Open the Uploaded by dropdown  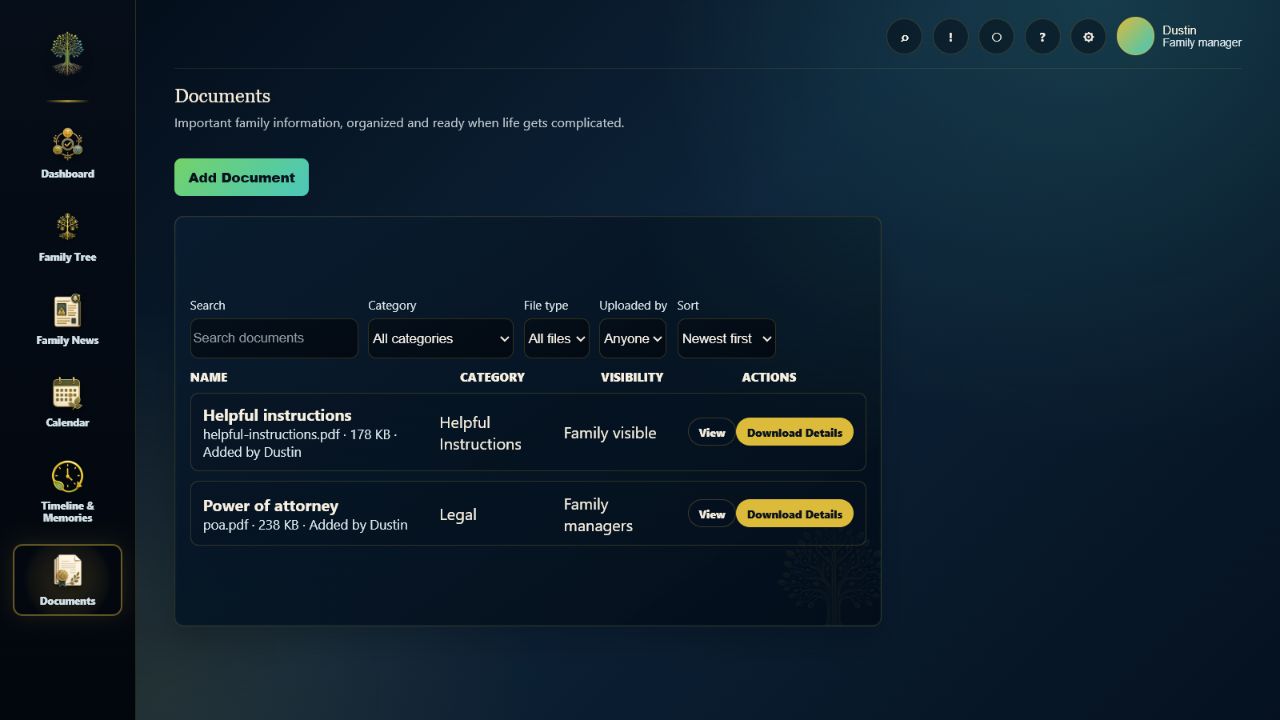click(x=632, y=338)
